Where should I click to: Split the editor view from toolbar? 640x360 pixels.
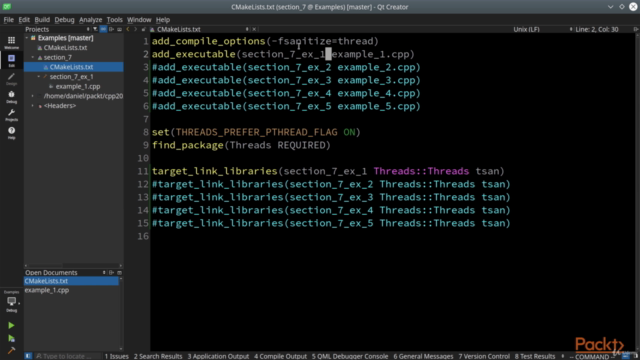tap(636, 29)
